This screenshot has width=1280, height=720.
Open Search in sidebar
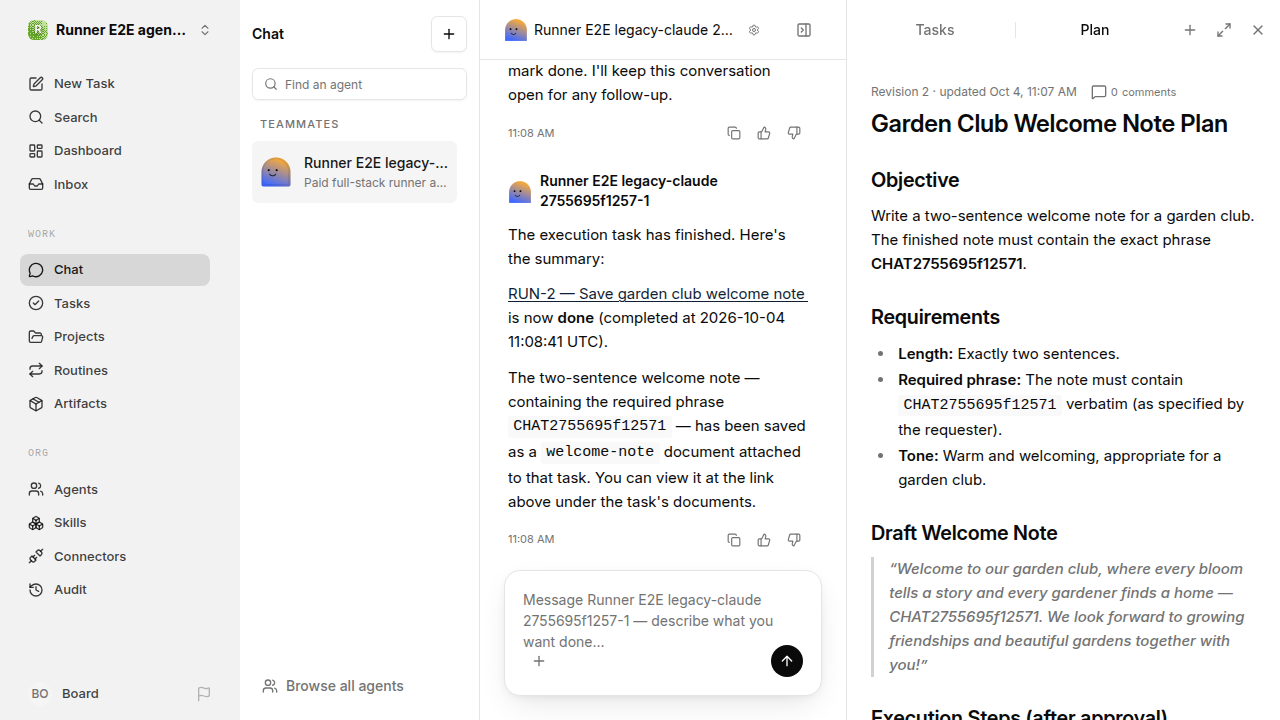point(115,117)
